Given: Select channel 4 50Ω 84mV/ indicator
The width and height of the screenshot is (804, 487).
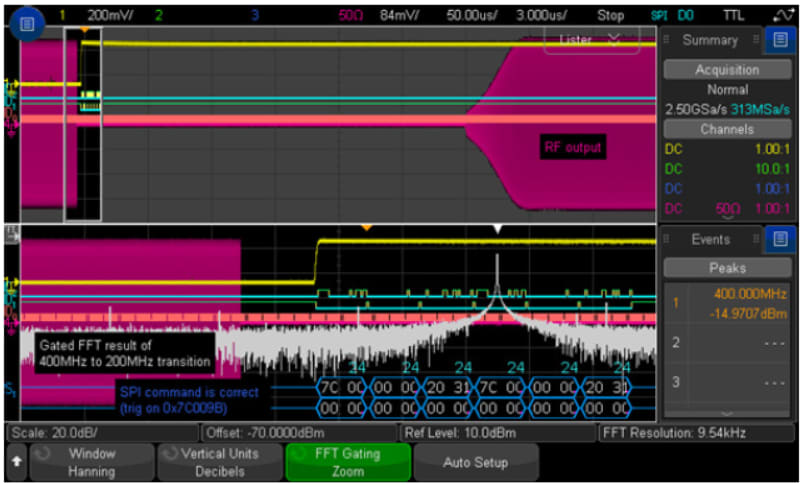Looking at the screenshot, I should 378,15.
